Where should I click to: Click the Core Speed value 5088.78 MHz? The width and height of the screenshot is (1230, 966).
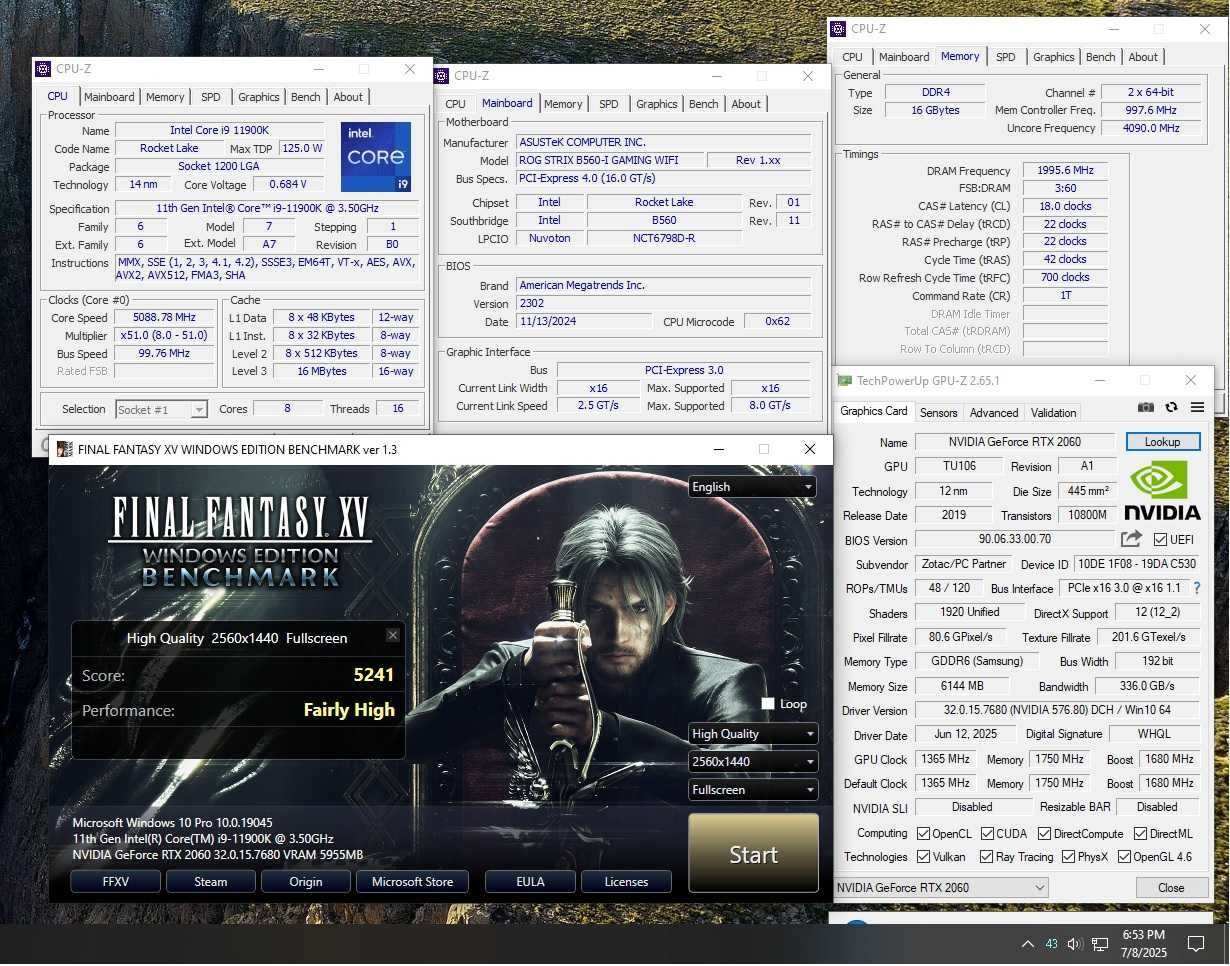tap(165, 318)
